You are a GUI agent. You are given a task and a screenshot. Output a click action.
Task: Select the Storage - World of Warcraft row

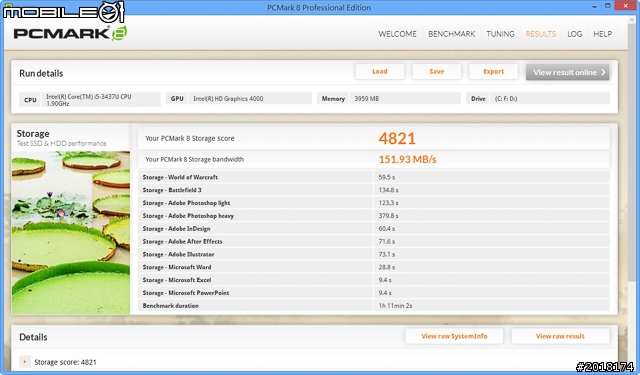374,177
